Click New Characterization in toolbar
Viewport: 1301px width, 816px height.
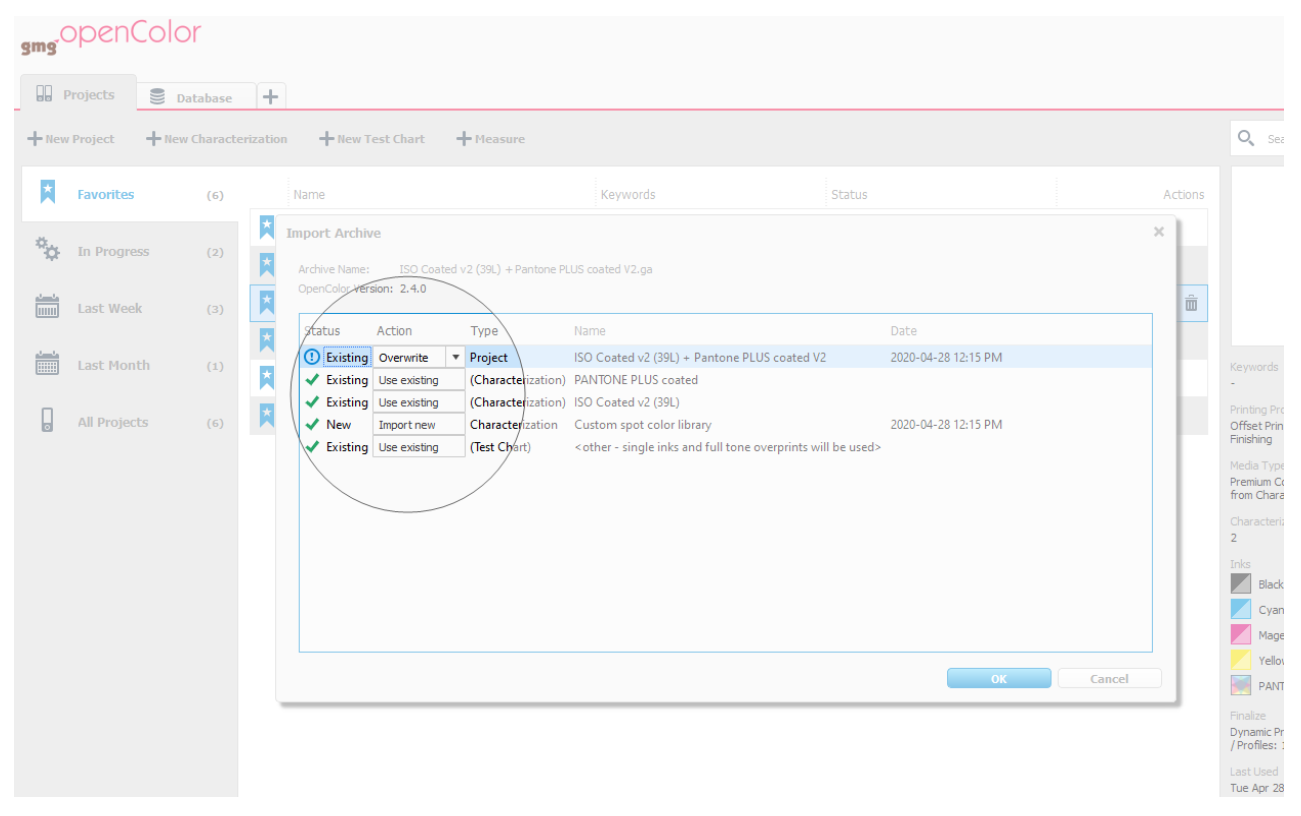coord(217,139)
